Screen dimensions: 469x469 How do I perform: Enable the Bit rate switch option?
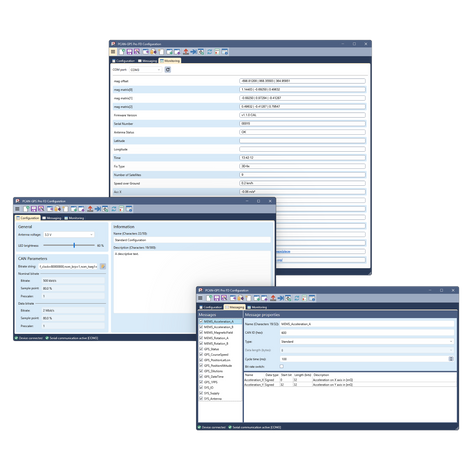point(282,366)
